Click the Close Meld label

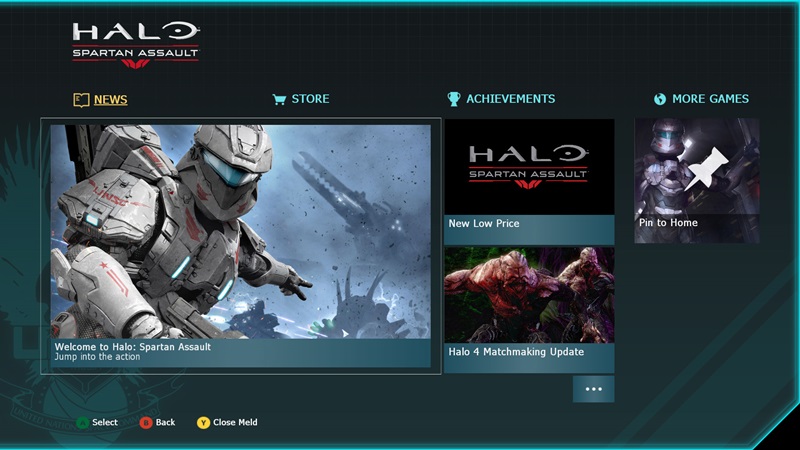(x=235, y=422)
